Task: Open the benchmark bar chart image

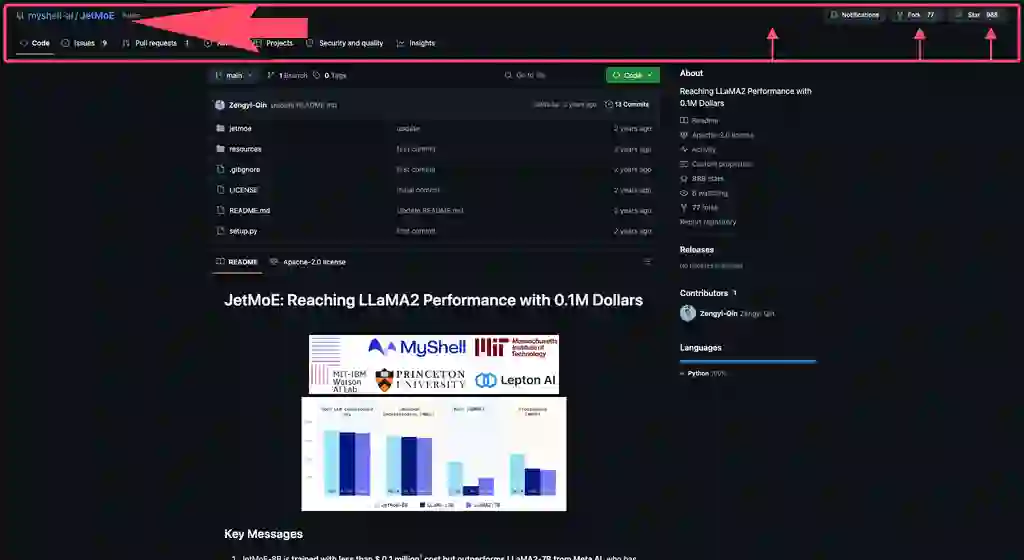Action: [x=434, y=454]
